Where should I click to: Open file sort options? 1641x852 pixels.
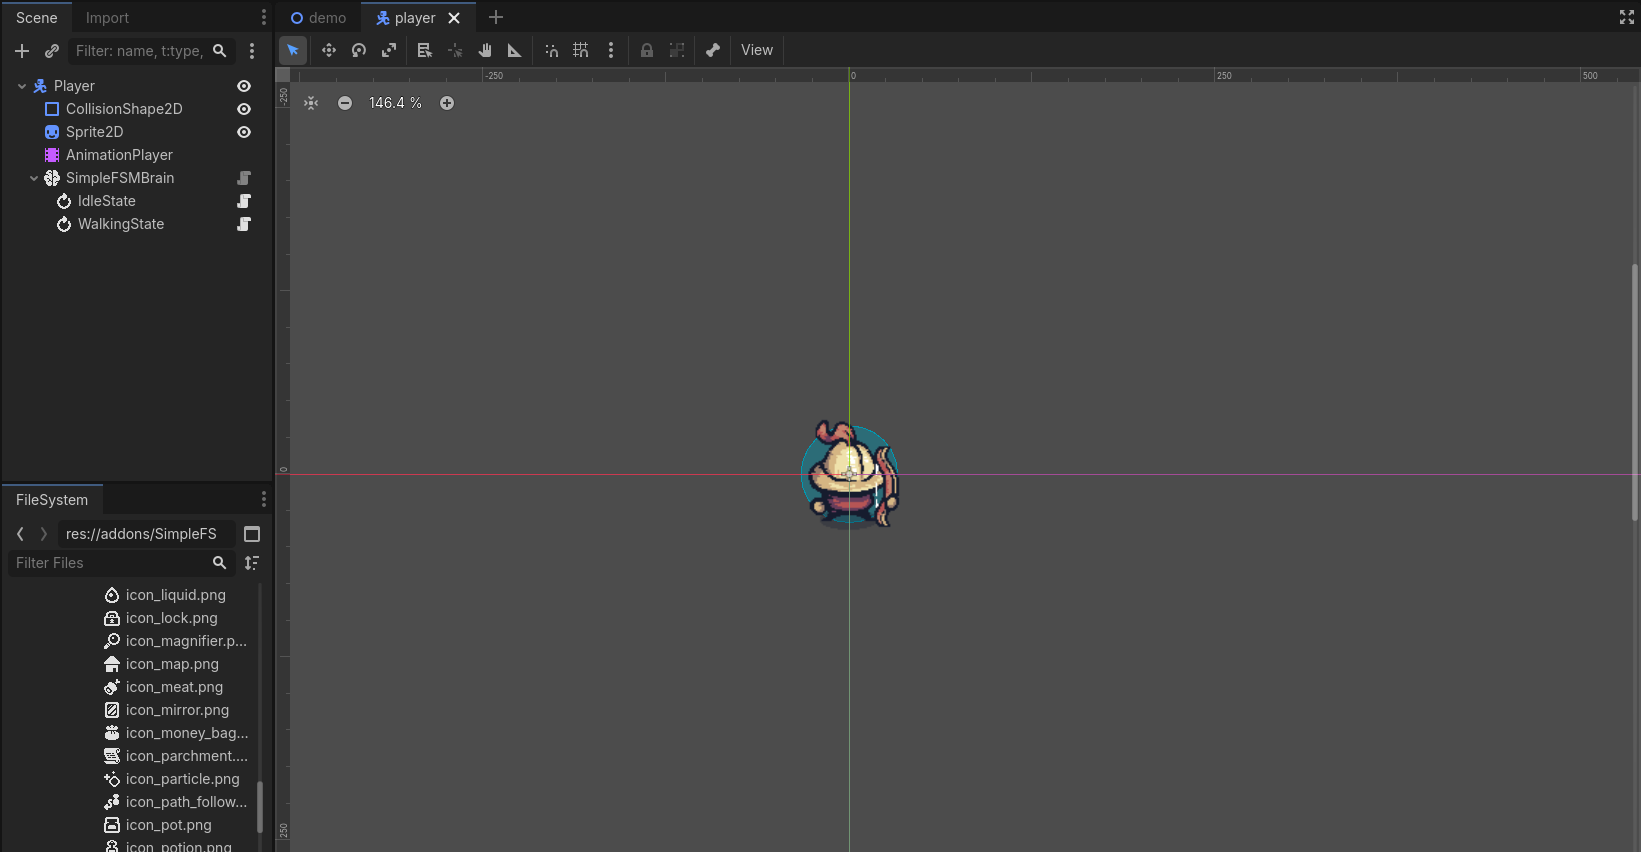[252, 563]
